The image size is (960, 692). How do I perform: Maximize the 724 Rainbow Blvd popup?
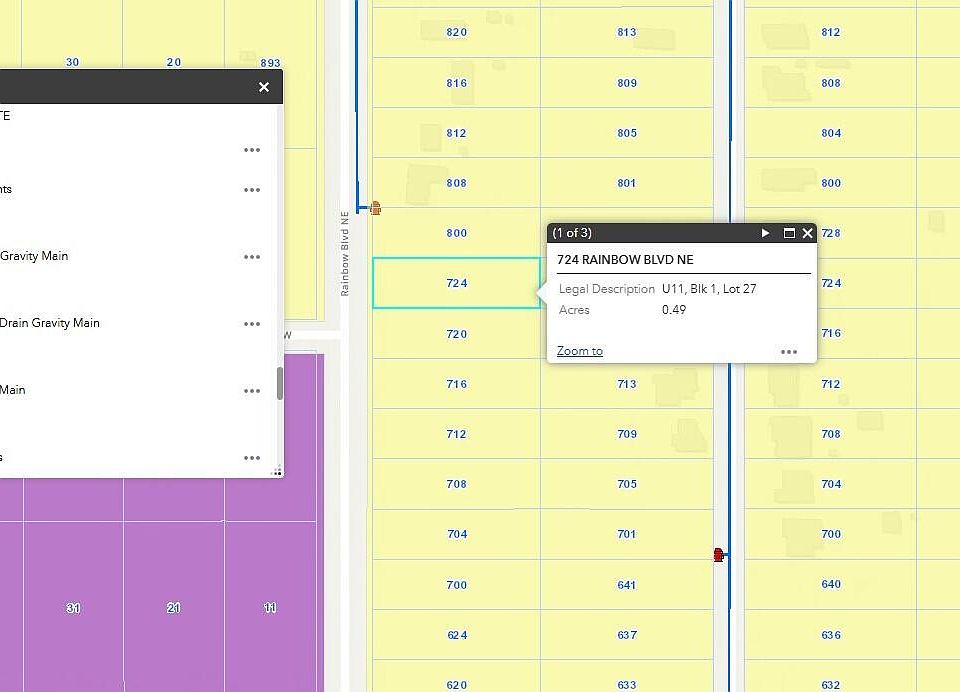[x=789, y=233]
